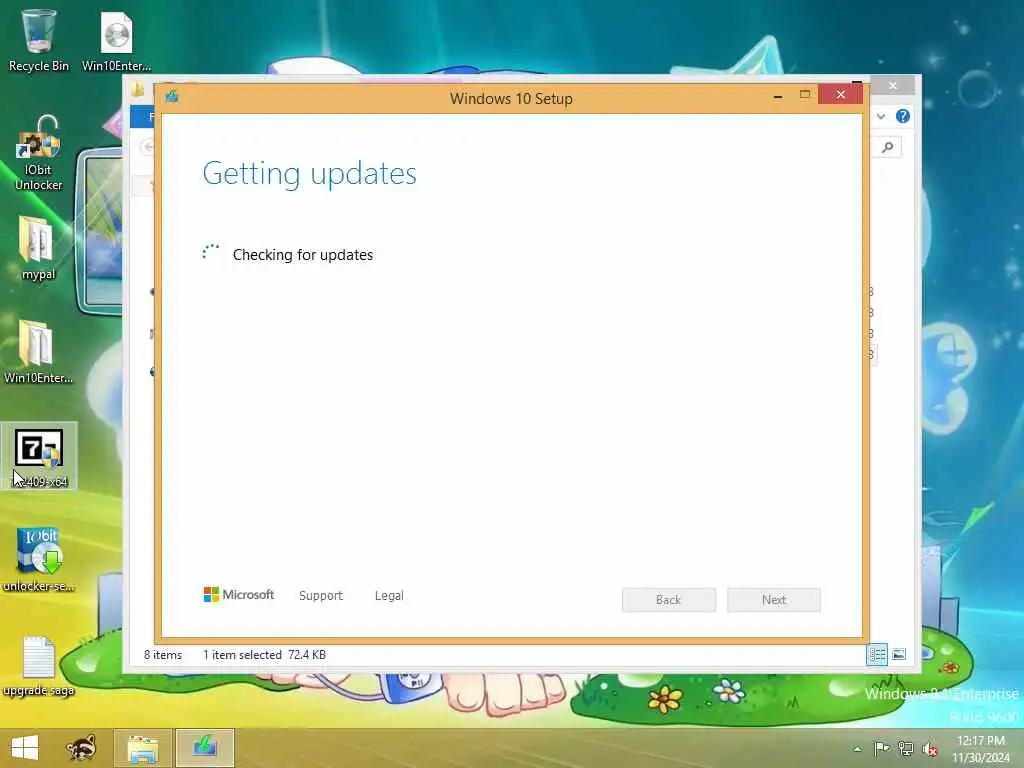Click the Windows Start button
This screenshot has height=768, width=1024.
pos(25,748)
